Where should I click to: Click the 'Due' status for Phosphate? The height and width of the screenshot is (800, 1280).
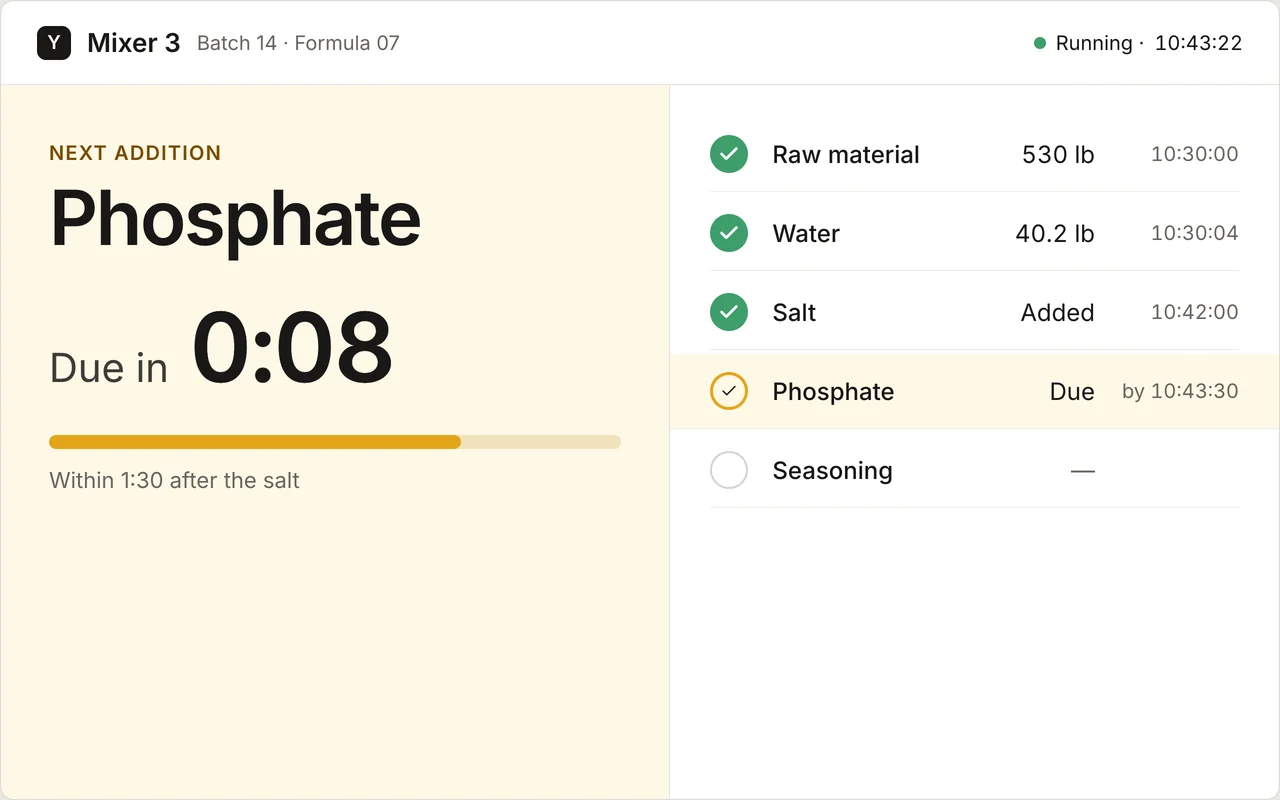1072,391
